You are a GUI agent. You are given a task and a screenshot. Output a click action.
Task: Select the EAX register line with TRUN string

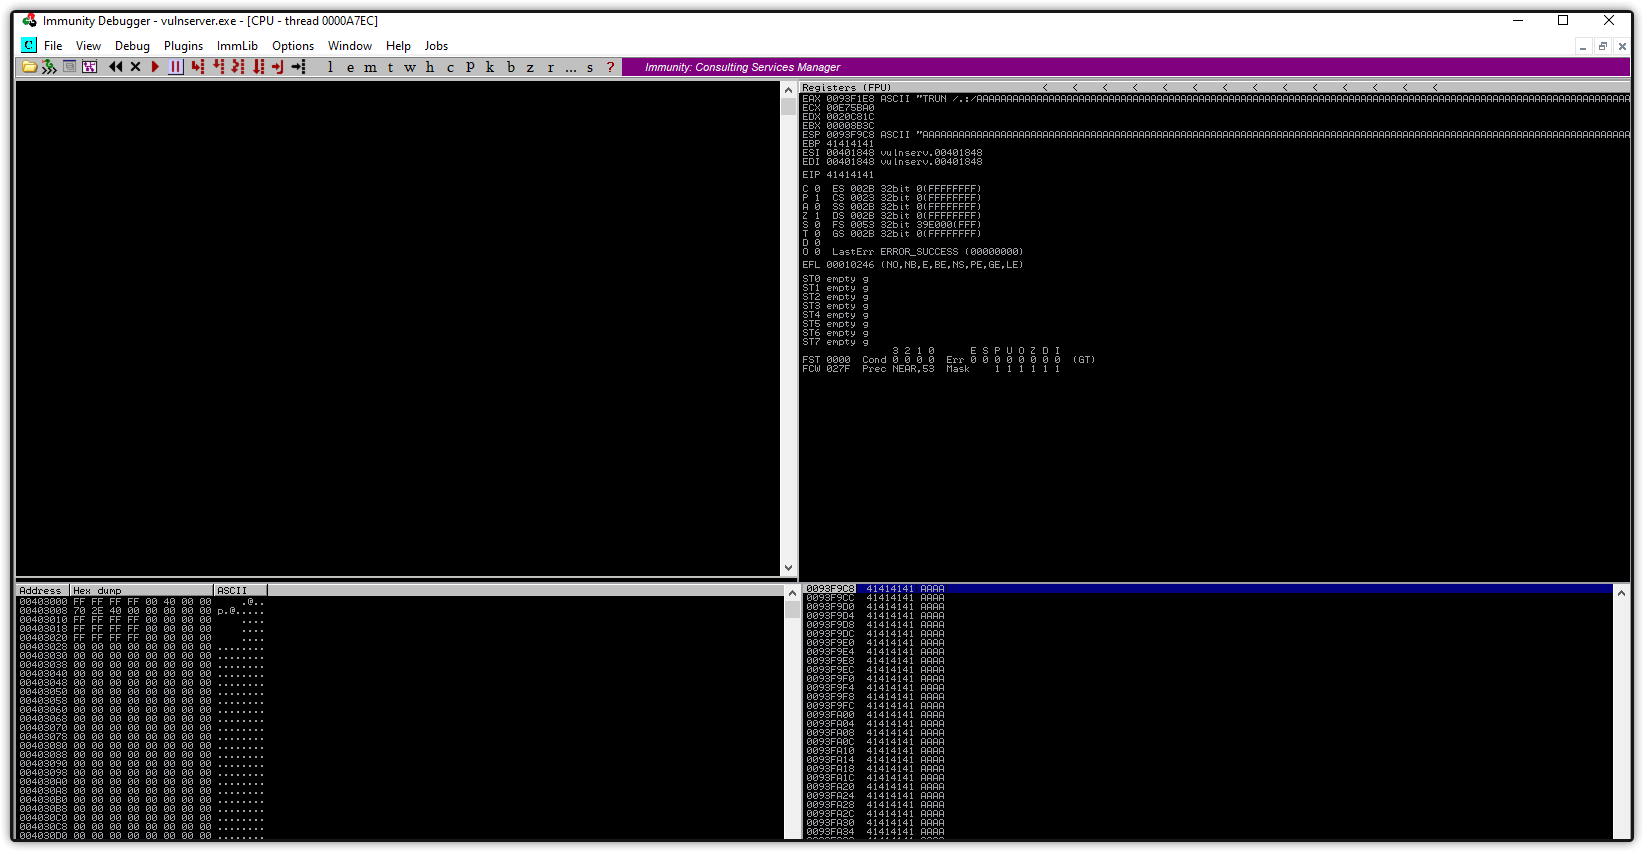[1215, 99]
